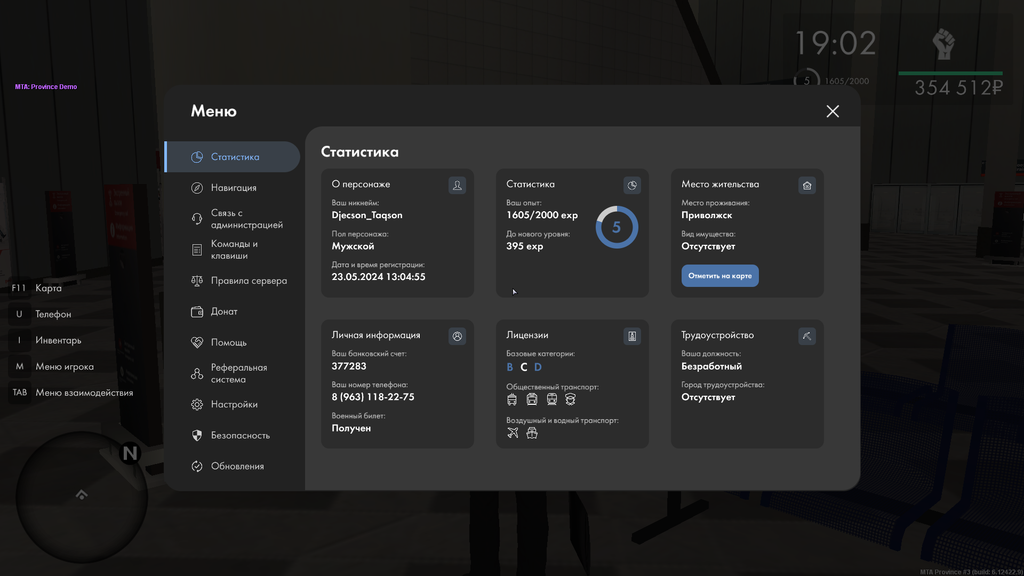Image resolution: width=1024 pixels, height=576 pixels.
Task: Click the boat license icon
Action: pyautogui.click(x=532, y=432)
